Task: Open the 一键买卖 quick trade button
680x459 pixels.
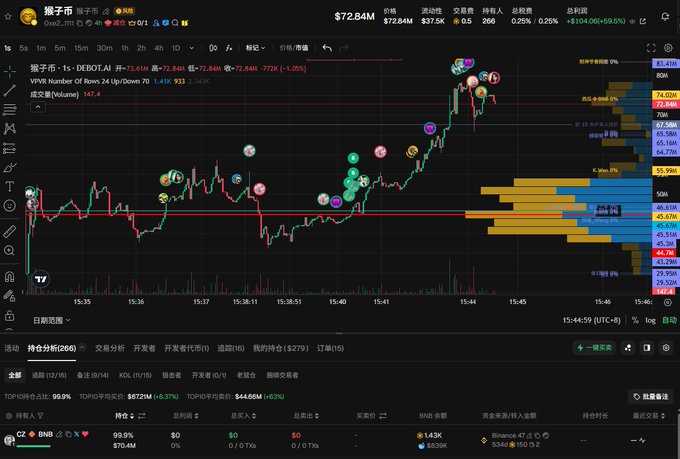Action: [x=595, y=348]
